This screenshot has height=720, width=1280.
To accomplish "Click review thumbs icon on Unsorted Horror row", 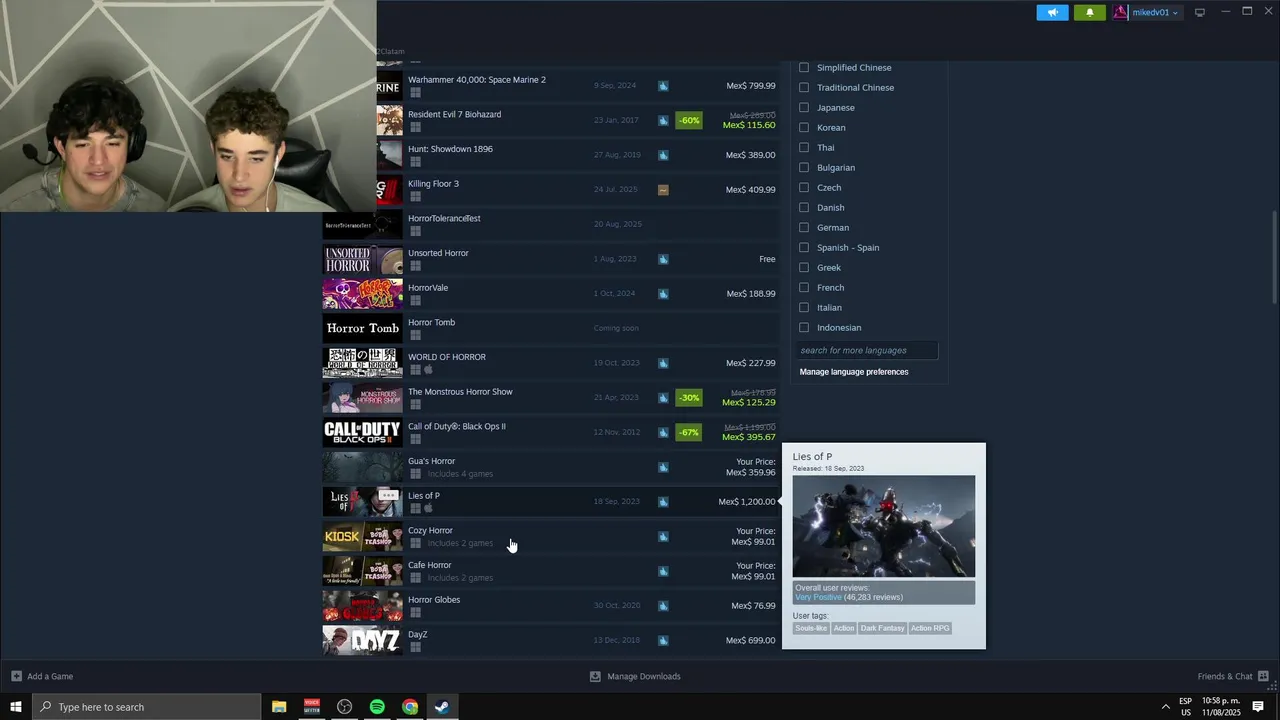I will tap(663, 259).
